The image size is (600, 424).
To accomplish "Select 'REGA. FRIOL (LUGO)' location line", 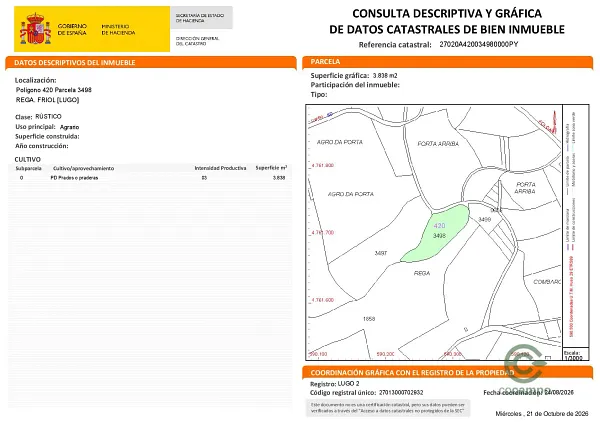I will coord(47,100).
